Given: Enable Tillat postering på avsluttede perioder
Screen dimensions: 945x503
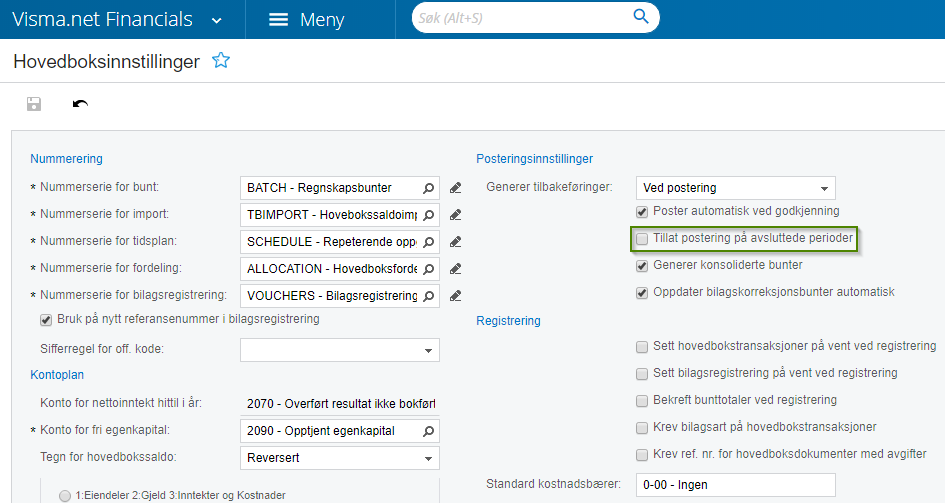Looking at the screenshot, I should click(x=642, y=239).
